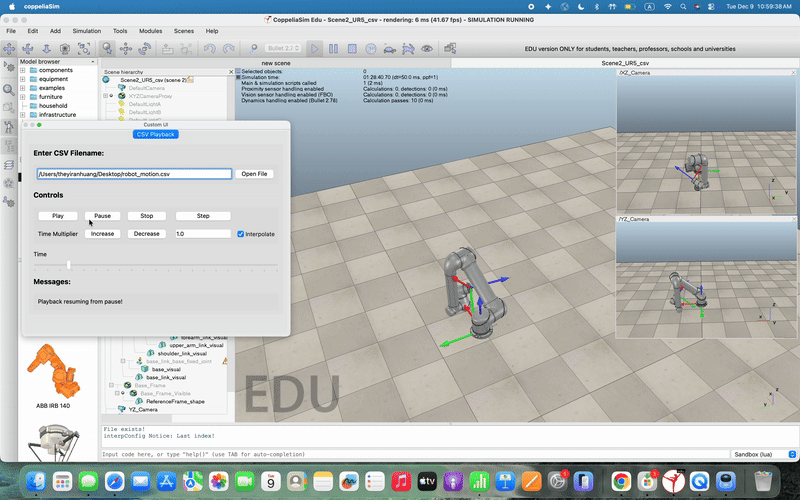Click the undo arrow

[210, 48]
